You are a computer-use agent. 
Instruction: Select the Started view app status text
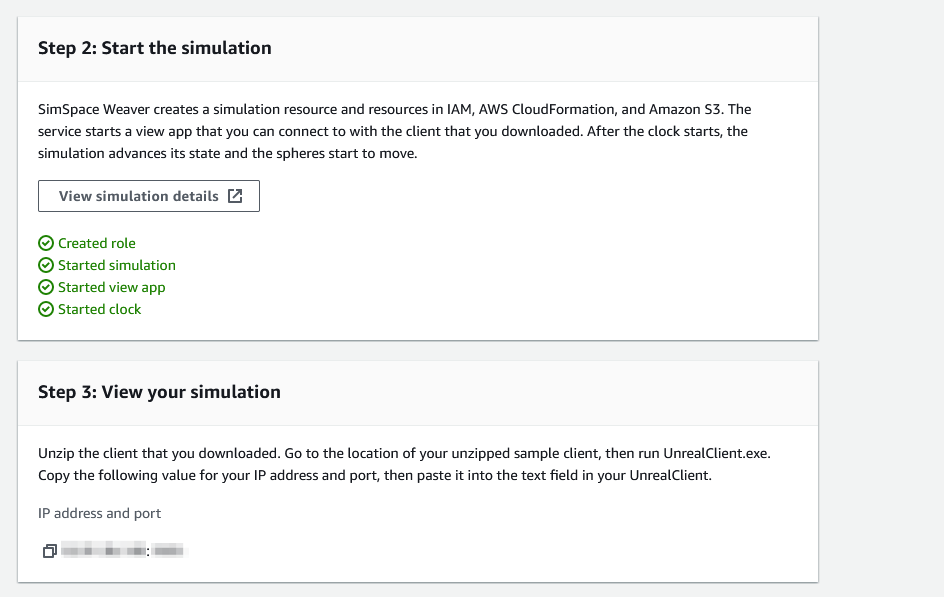[x=111, y=288]
